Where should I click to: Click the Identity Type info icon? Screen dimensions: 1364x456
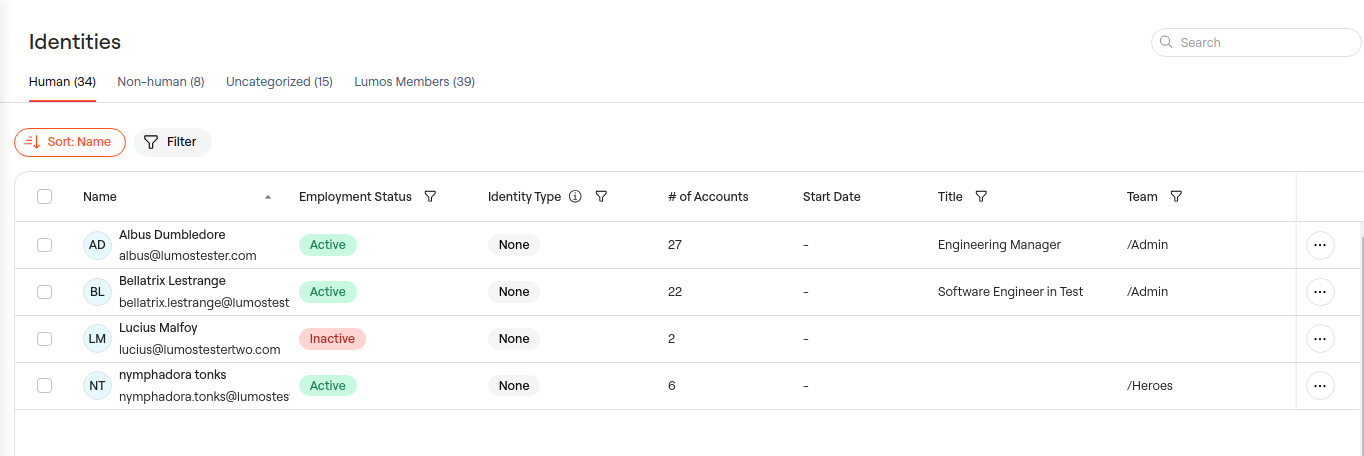click(575, 197)
